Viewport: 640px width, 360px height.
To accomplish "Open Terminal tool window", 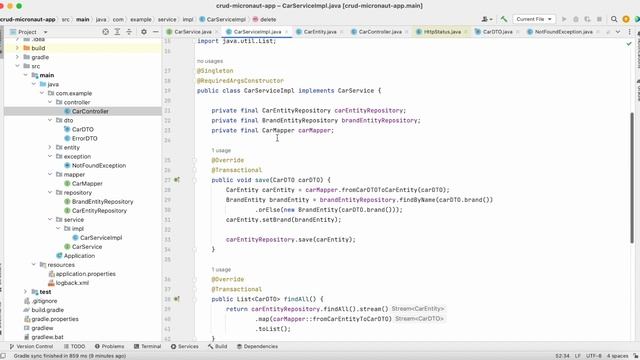I will point(147,347).
